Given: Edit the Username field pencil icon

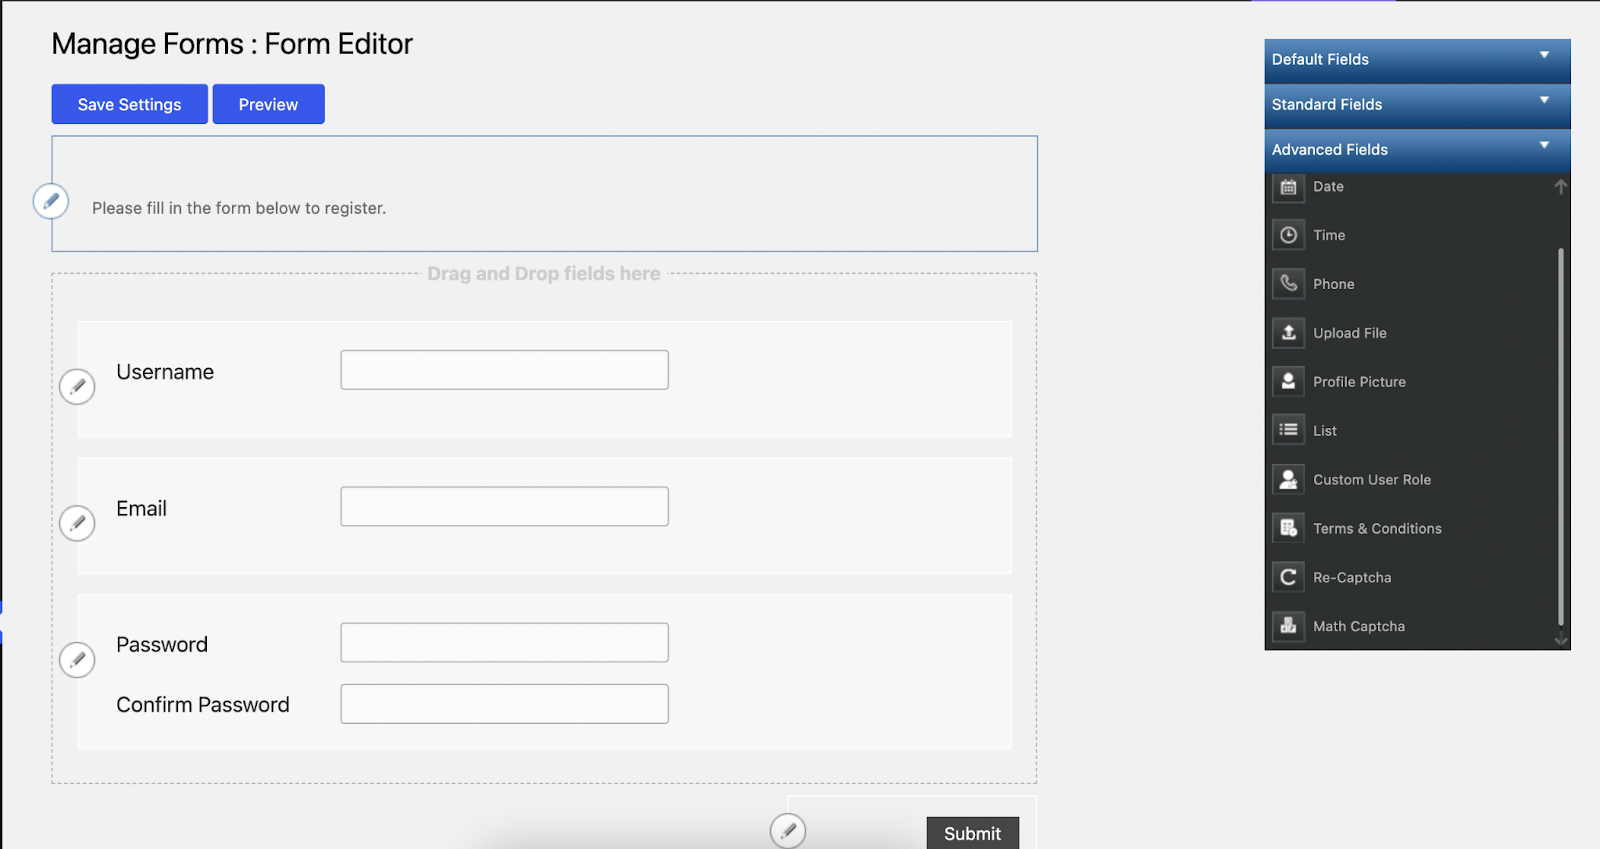Looking at the screenshot, I should point(77,386).
